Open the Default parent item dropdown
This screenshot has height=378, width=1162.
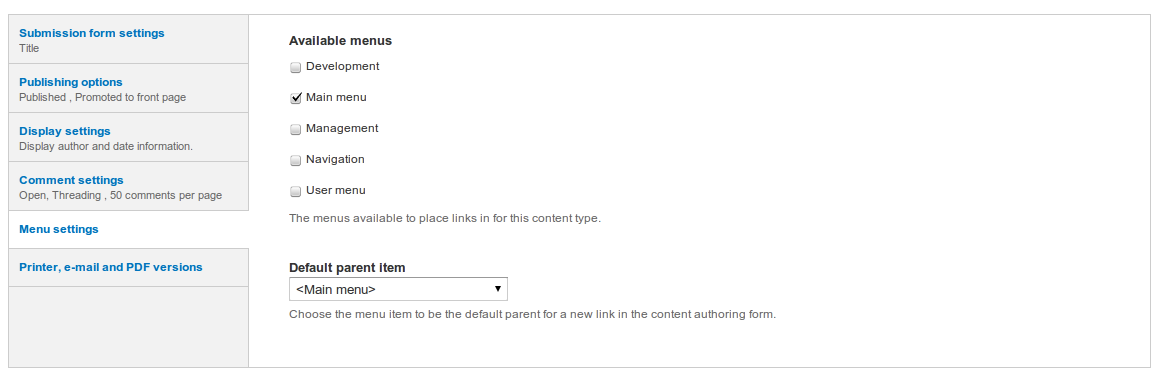coord(398,289)
